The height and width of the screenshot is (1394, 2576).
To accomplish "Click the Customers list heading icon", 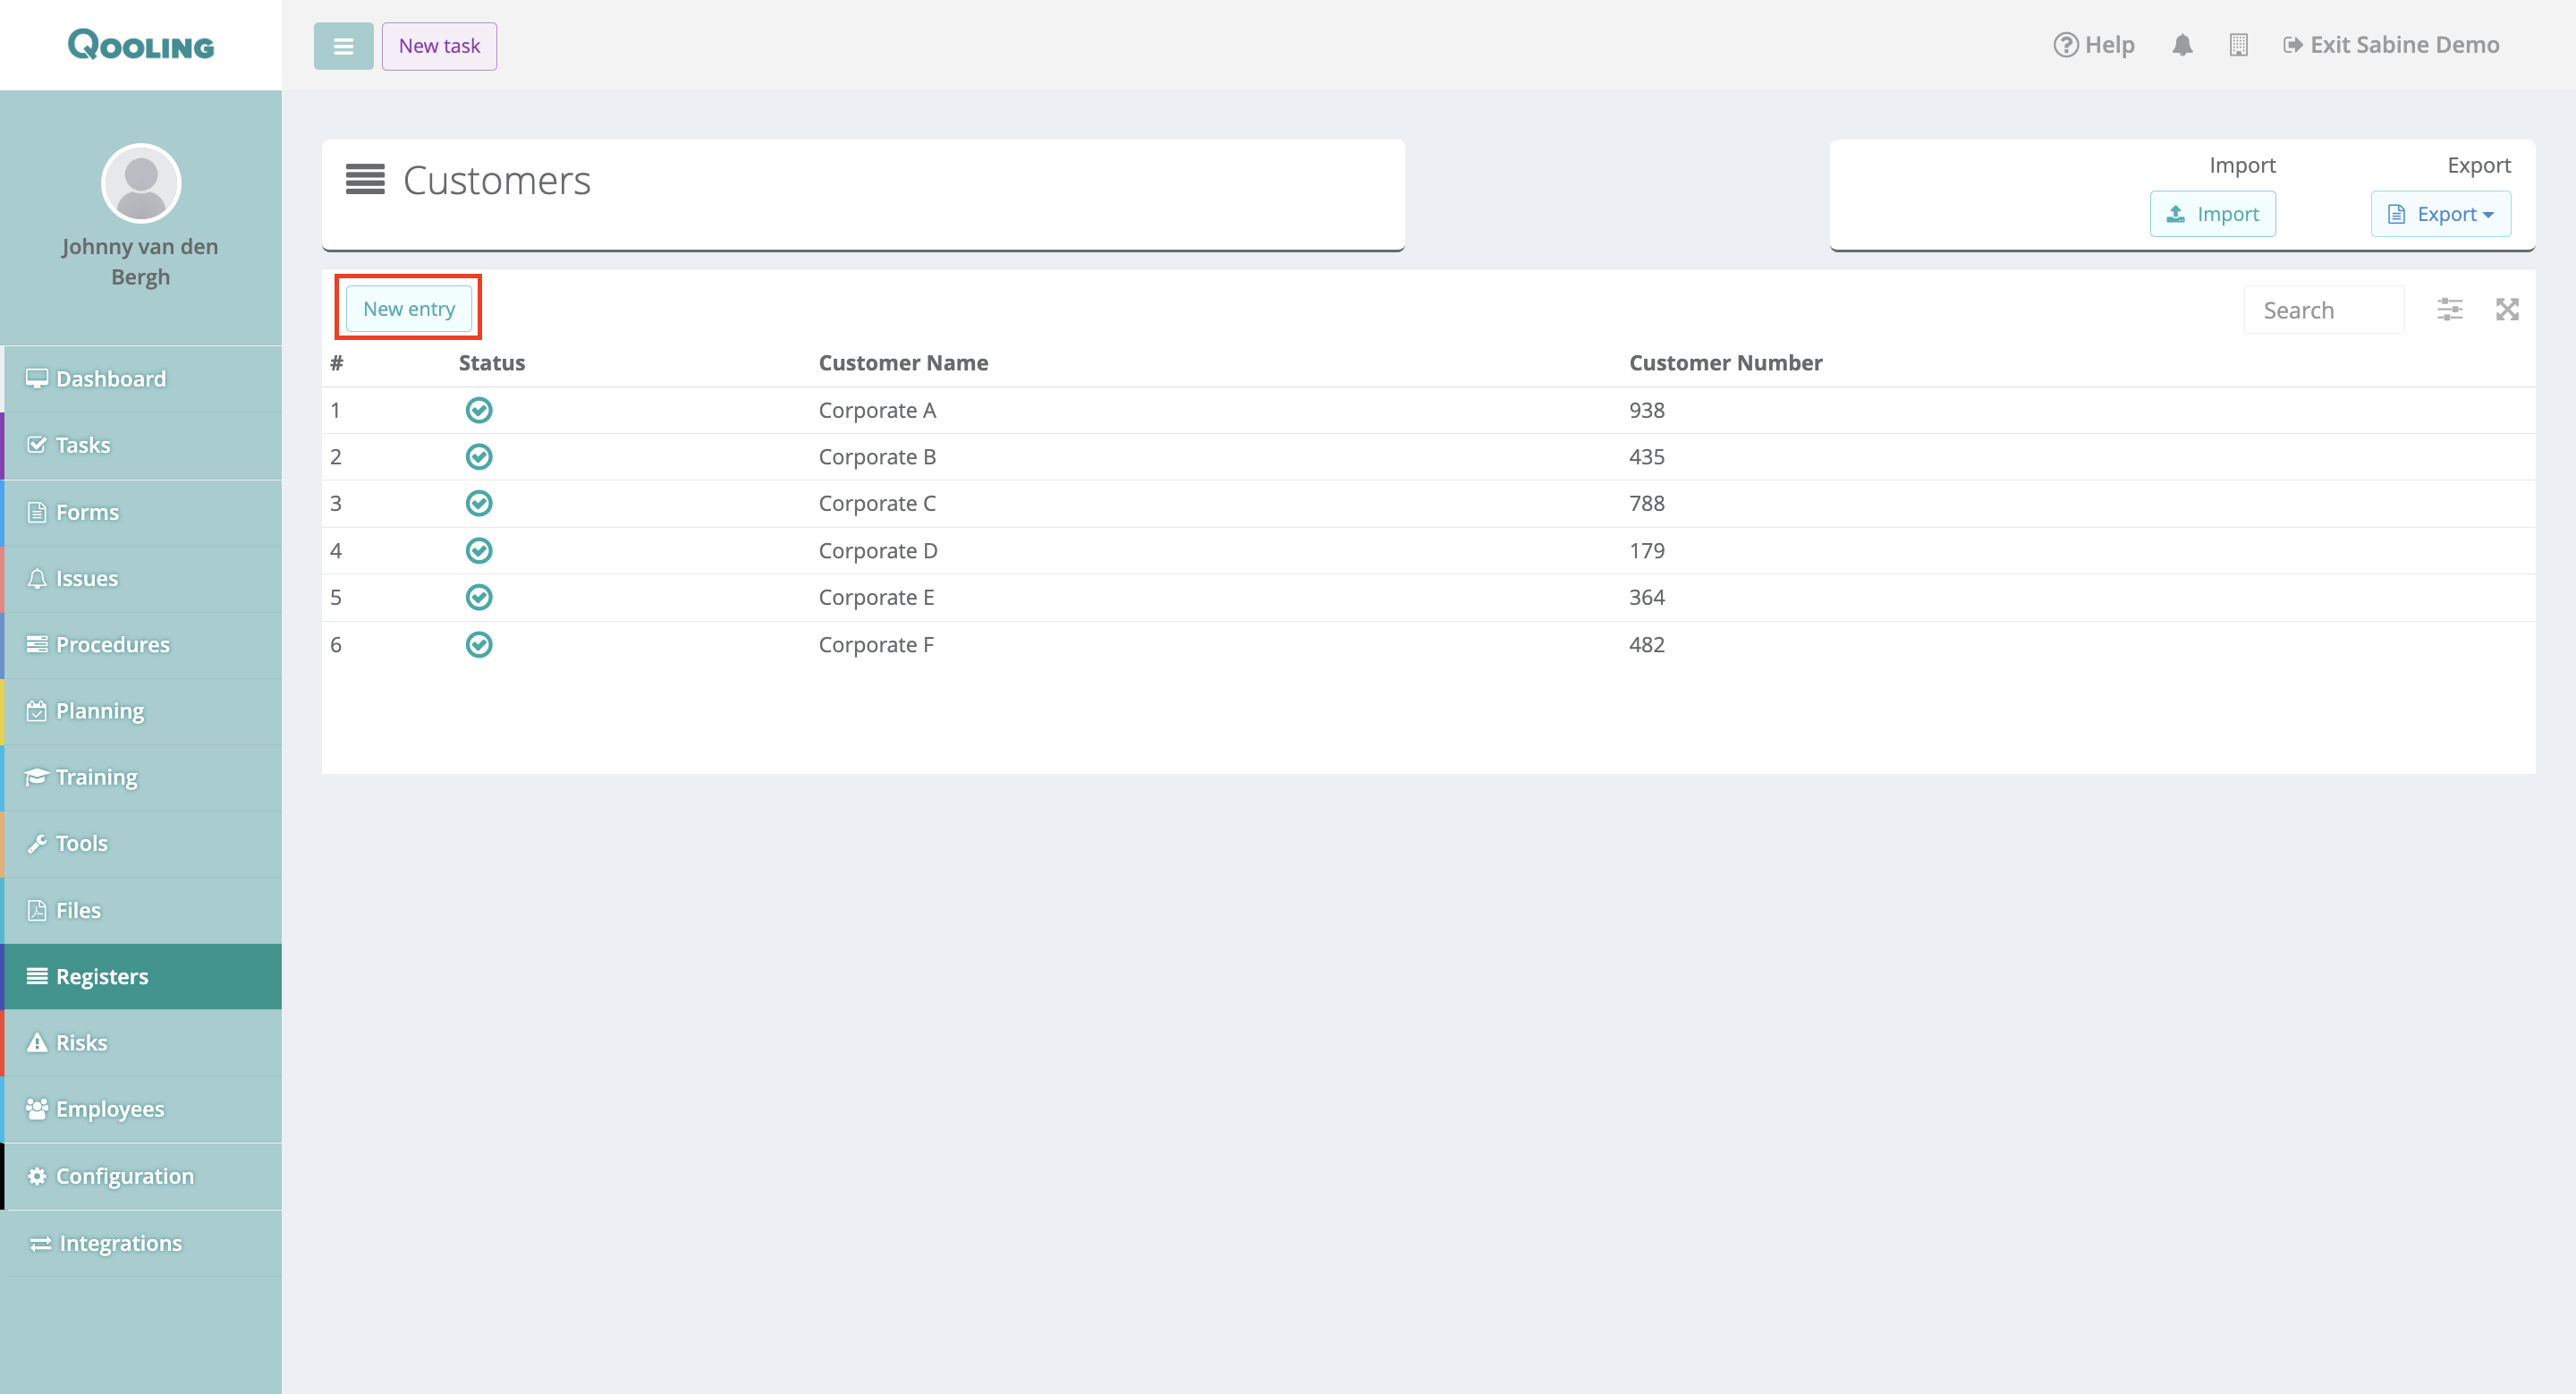I will [365, 180].
